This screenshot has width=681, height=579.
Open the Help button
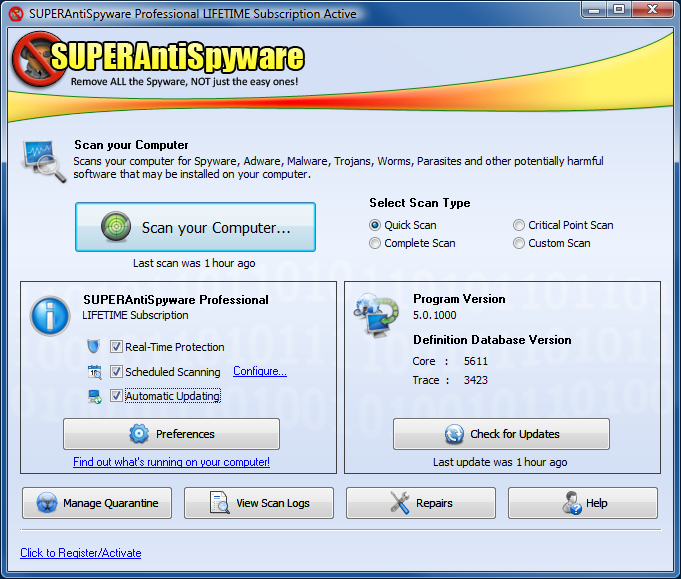pos(583,503)
